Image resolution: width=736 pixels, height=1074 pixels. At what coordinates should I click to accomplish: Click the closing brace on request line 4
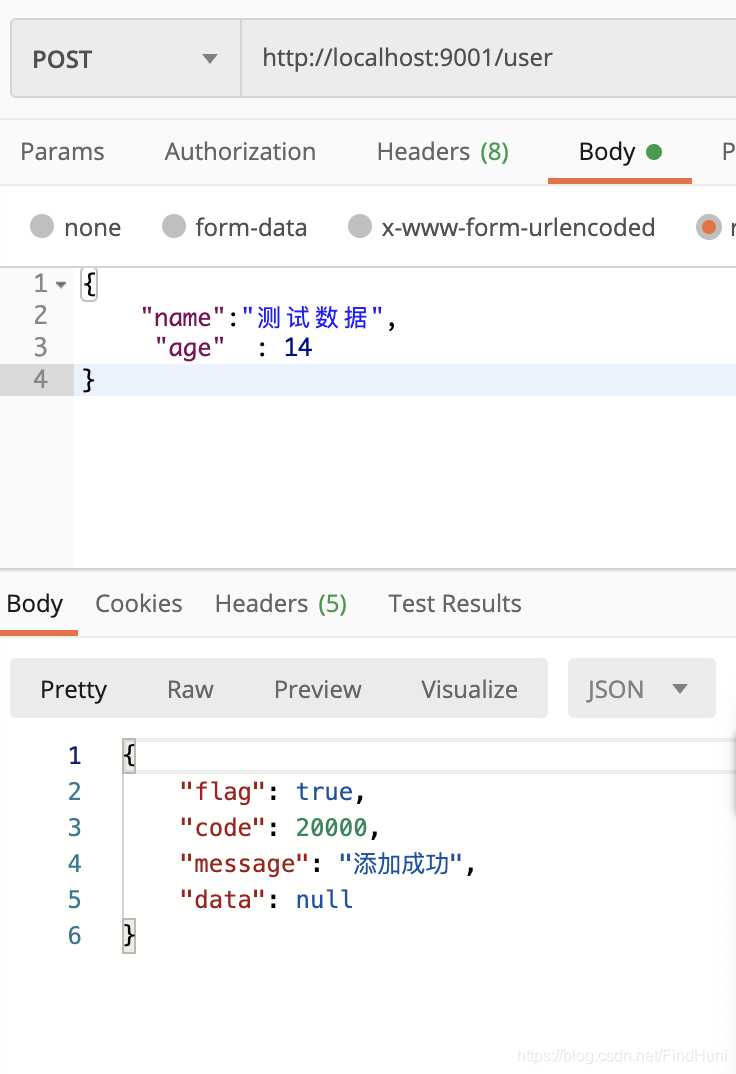pyautogui.click(x=88, y=379)
